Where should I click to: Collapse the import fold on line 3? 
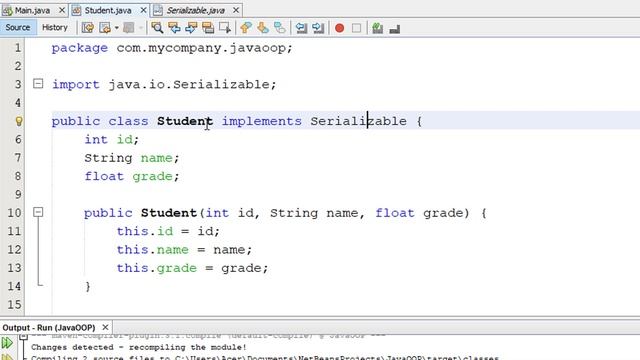coord(38,84)
